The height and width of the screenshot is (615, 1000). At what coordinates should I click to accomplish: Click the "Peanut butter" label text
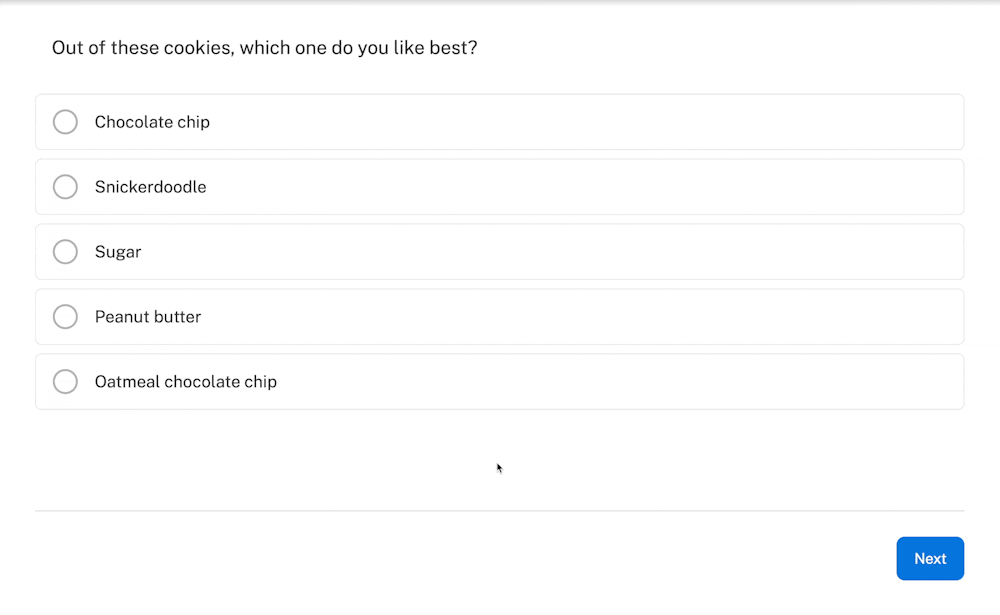(148, 317)
